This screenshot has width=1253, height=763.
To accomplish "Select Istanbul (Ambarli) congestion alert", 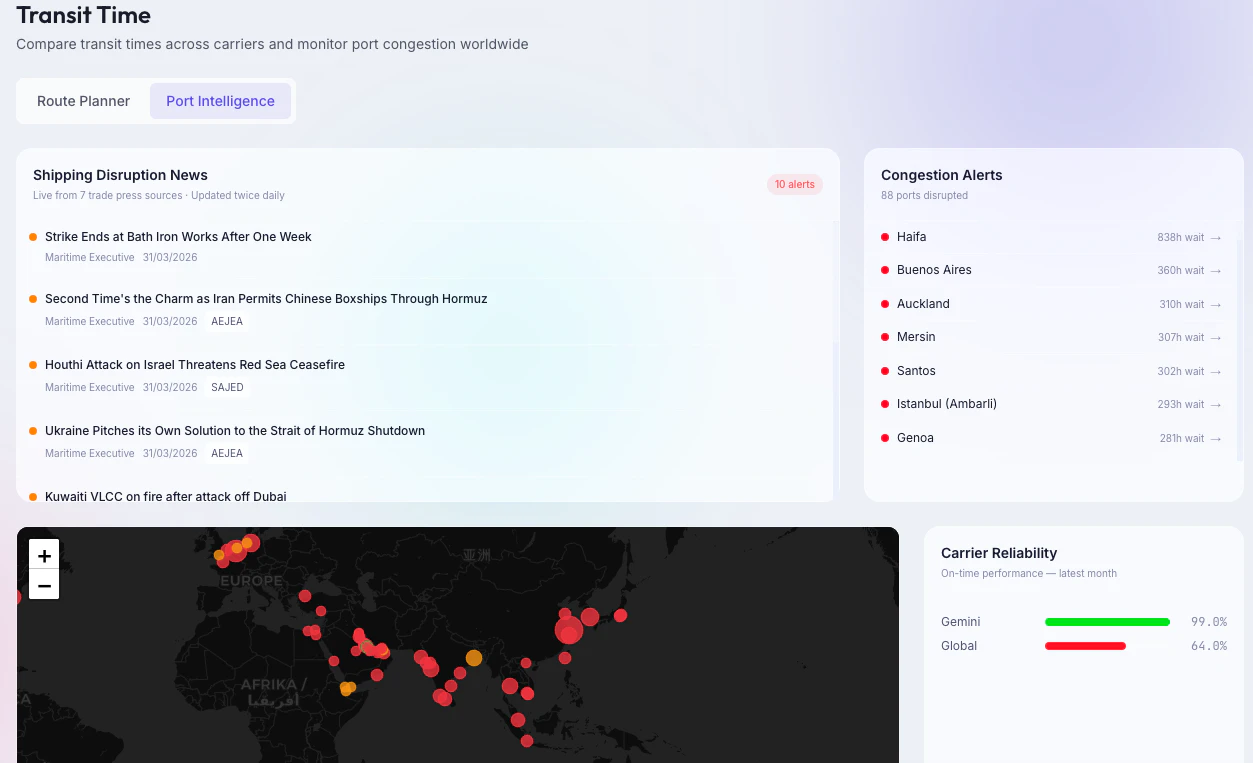I will click(x=1051, y=404).
